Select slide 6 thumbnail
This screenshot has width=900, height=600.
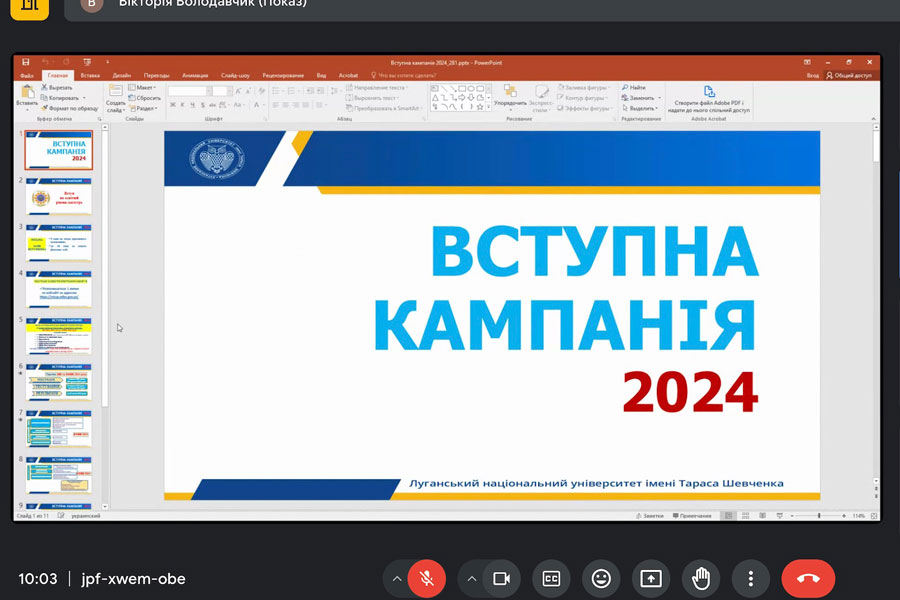pyautogui.click(x=58, y=382)
